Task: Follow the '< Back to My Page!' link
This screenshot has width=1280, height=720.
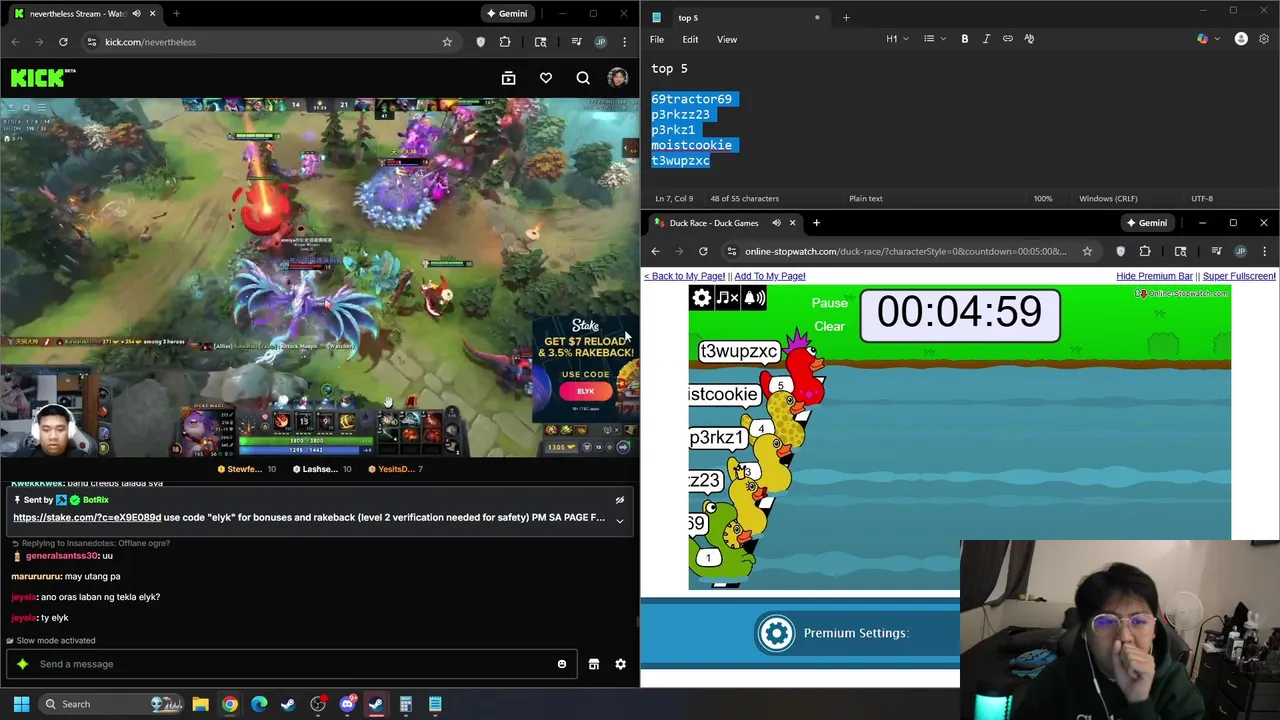Action: click(x=684, y=276)
